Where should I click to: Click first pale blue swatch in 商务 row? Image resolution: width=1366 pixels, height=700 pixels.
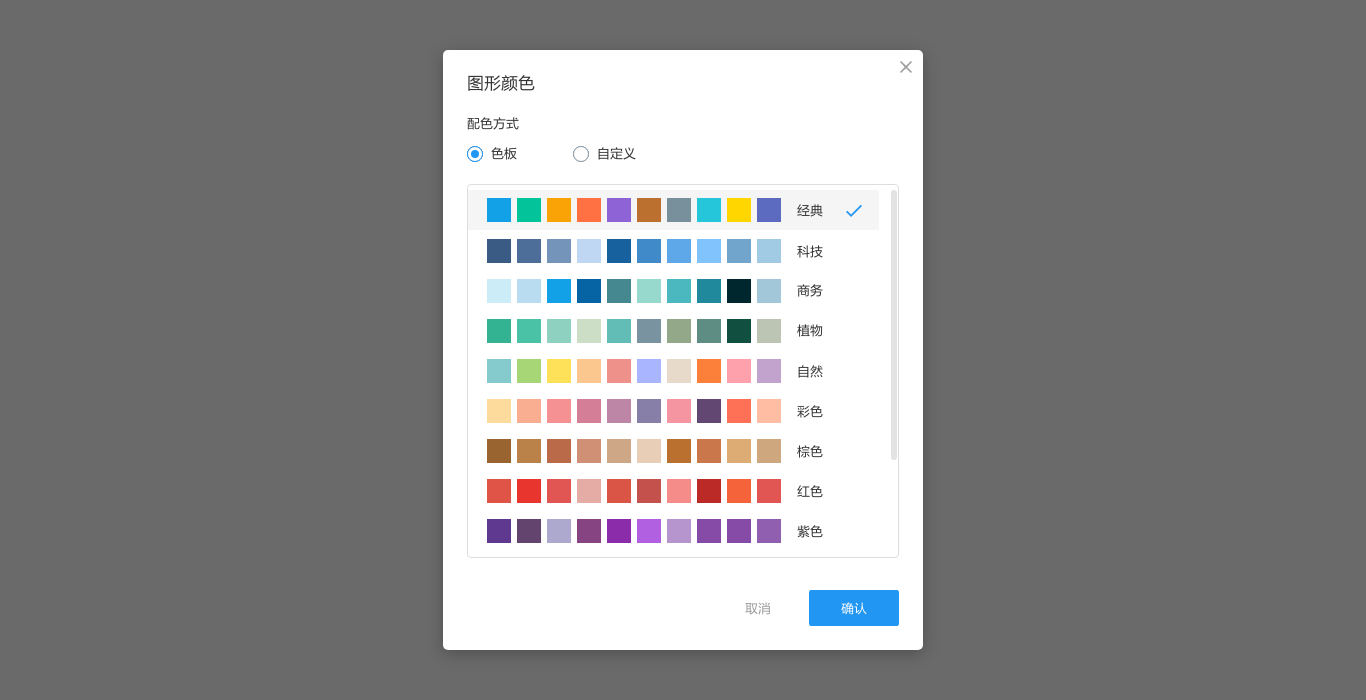tap(499, 291)
